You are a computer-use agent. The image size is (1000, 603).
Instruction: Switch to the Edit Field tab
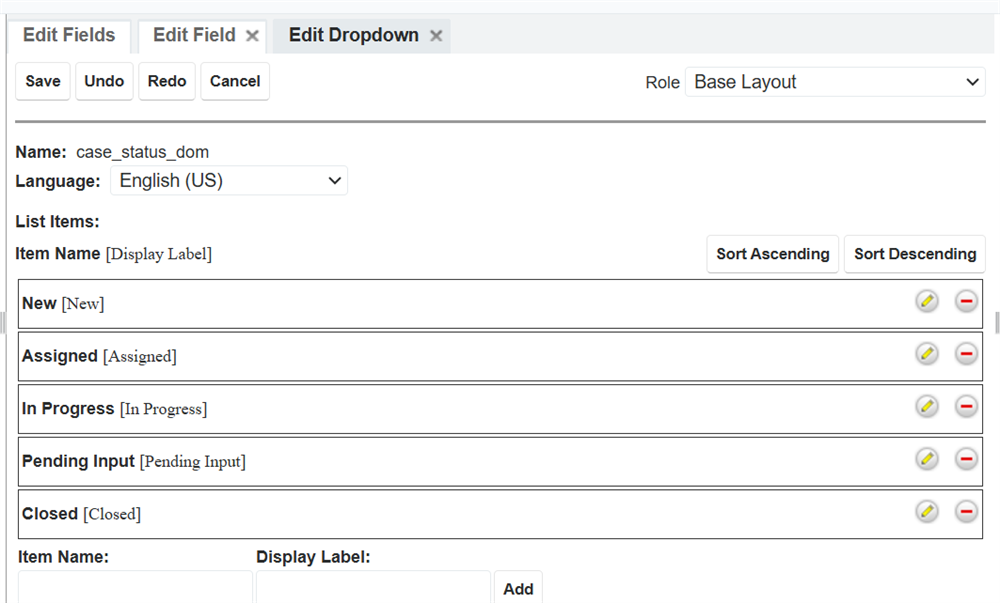coord(194,35)
